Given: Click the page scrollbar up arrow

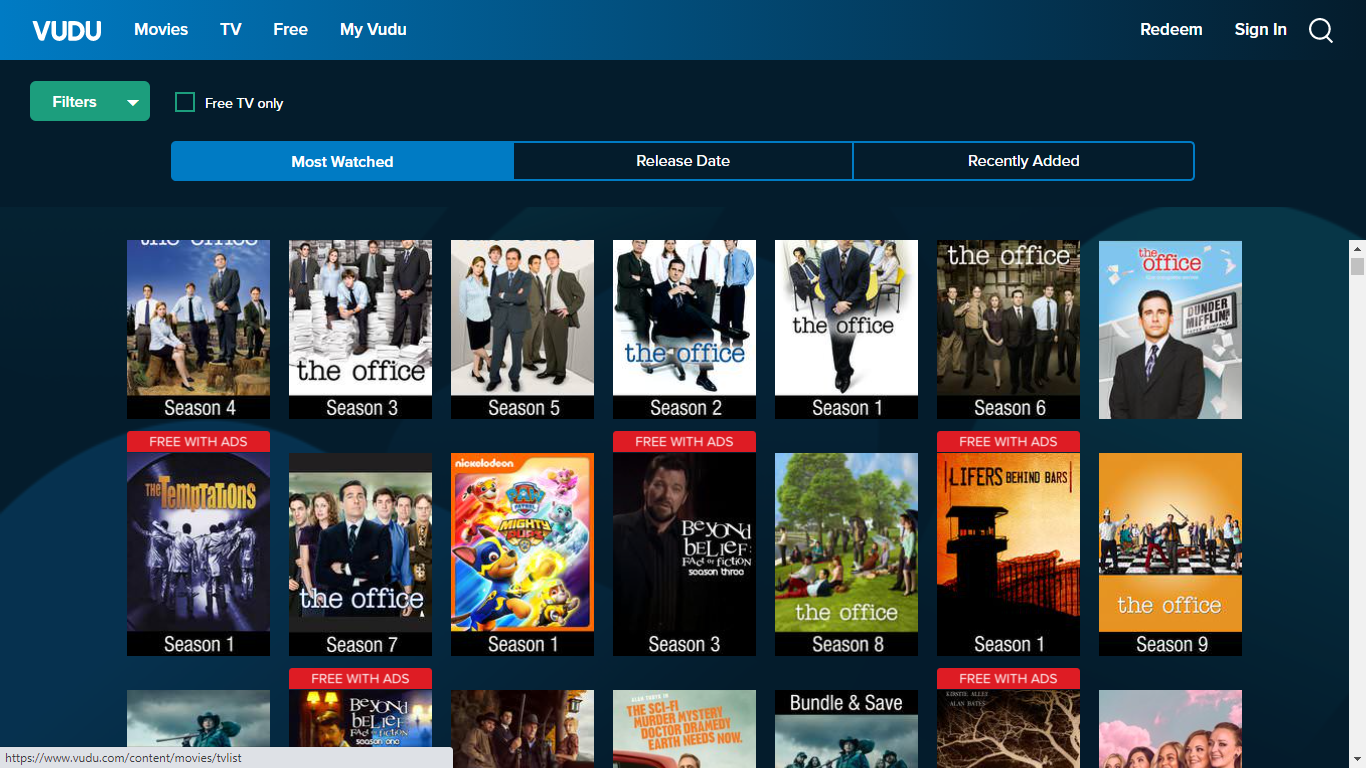Looking at the screenshot, I should click(x=1357, y=248).
